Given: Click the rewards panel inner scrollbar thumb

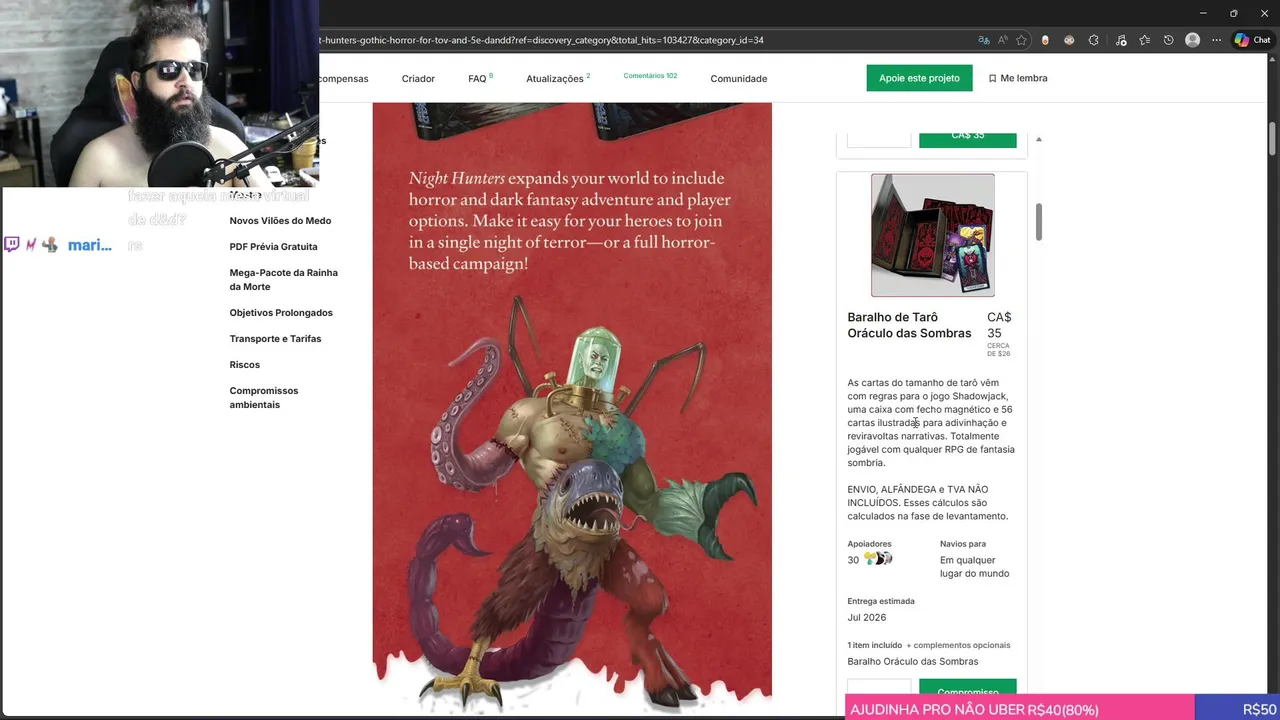Looking at the screenshot, I should point(1038,222).
